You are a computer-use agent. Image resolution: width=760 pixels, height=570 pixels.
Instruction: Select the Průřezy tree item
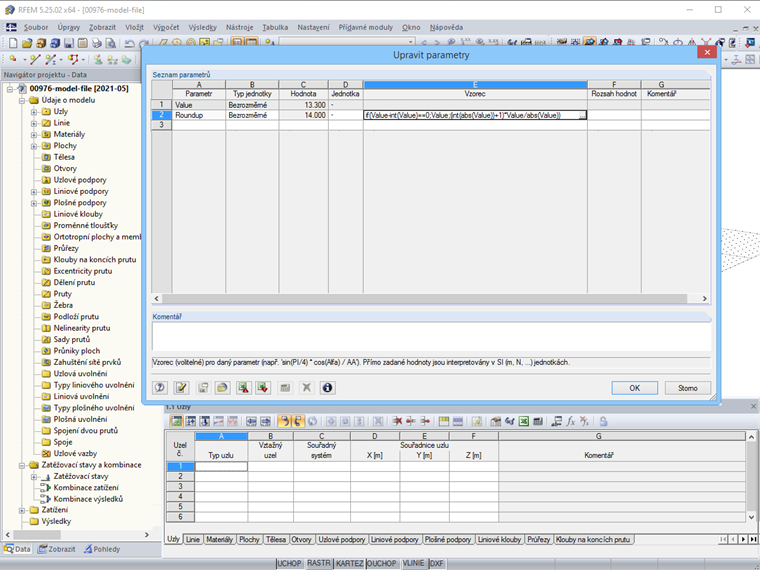pos(66,248)
